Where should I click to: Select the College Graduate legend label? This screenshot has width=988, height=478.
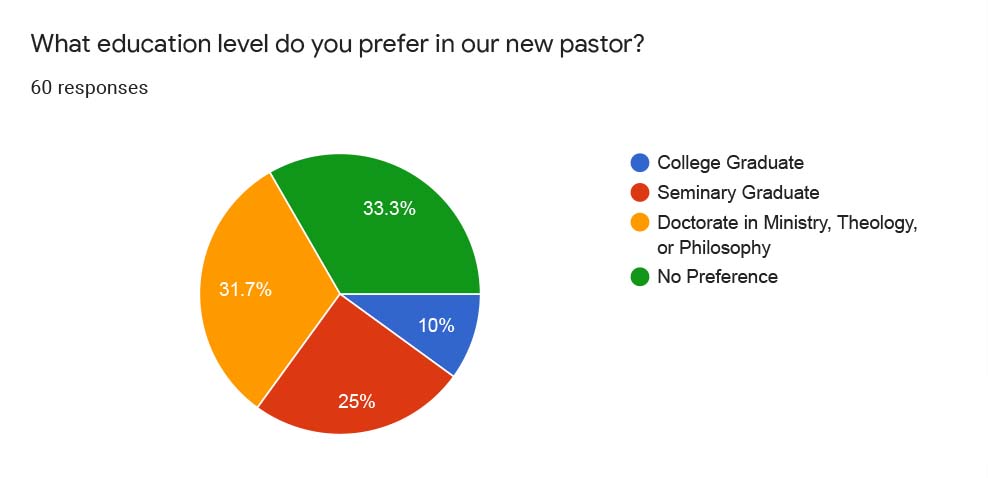pyautogui.click(x=730, y=162)
